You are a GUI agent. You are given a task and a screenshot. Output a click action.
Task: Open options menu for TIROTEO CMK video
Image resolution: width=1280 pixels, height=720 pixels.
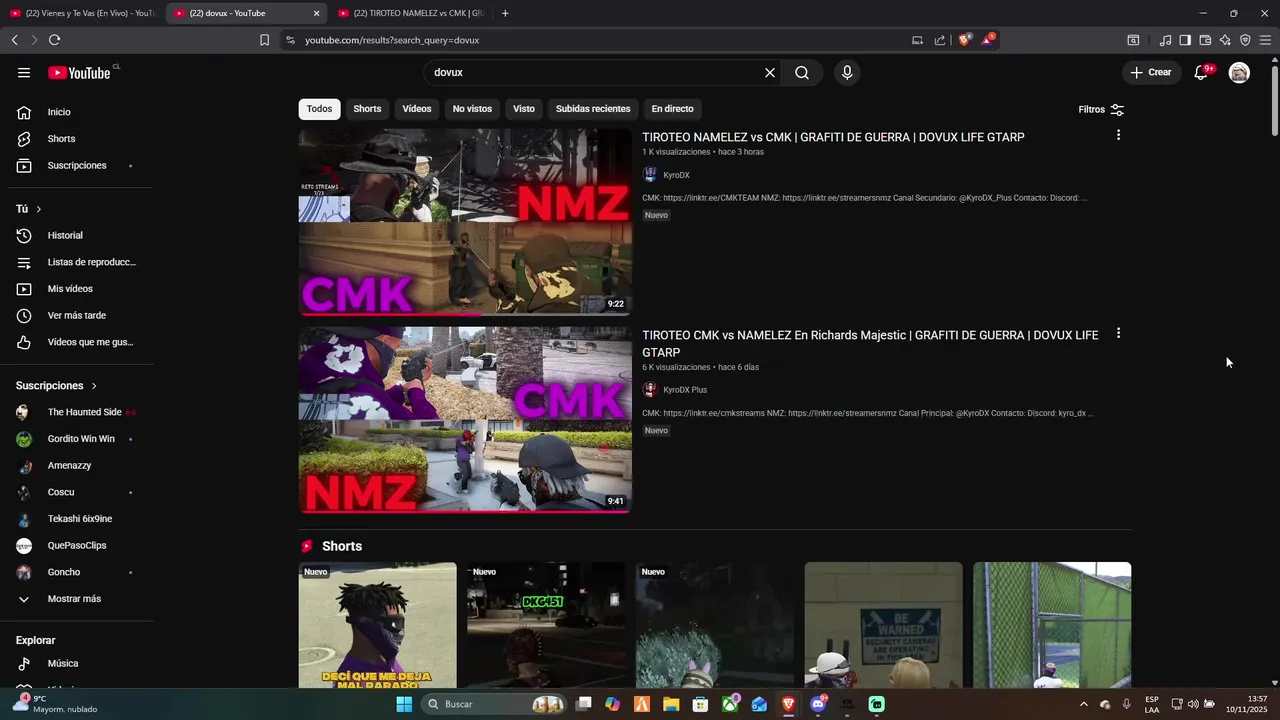[1118, 333]
